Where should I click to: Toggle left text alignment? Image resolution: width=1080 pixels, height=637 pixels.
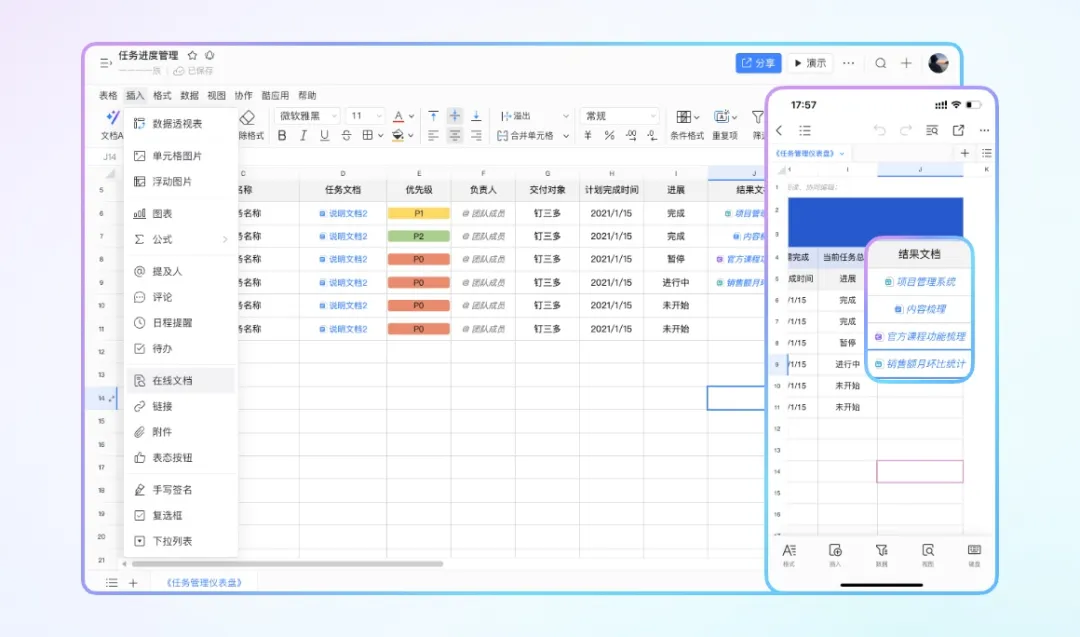tap(433, 136)
